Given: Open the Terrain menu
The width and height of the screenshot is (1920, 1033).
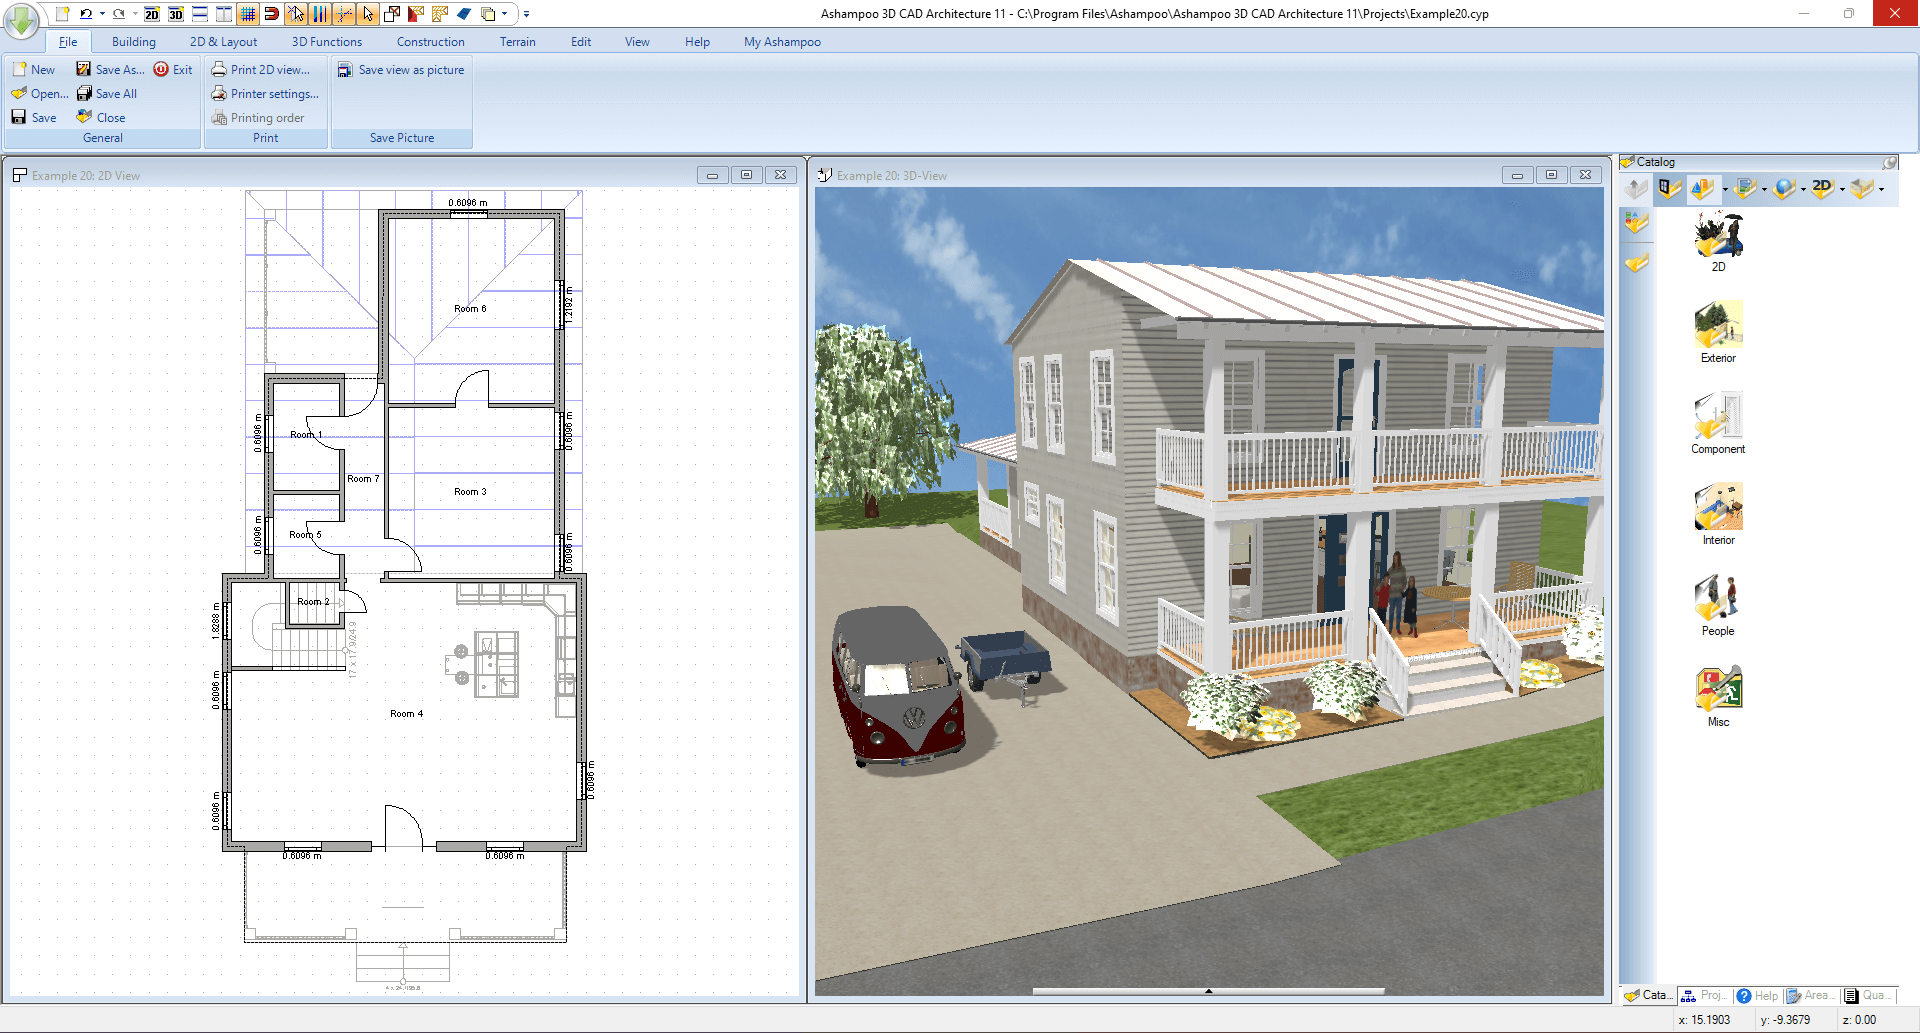Looking at the screenshot, I should tap(518, 41).
